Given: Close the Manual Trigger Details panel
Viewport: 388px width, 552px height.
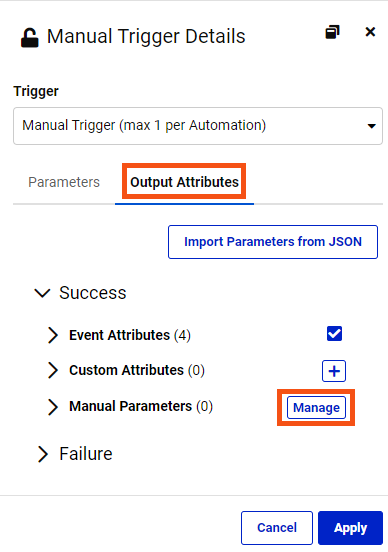Looking at the screenshot, I should [x=370, y=32].
